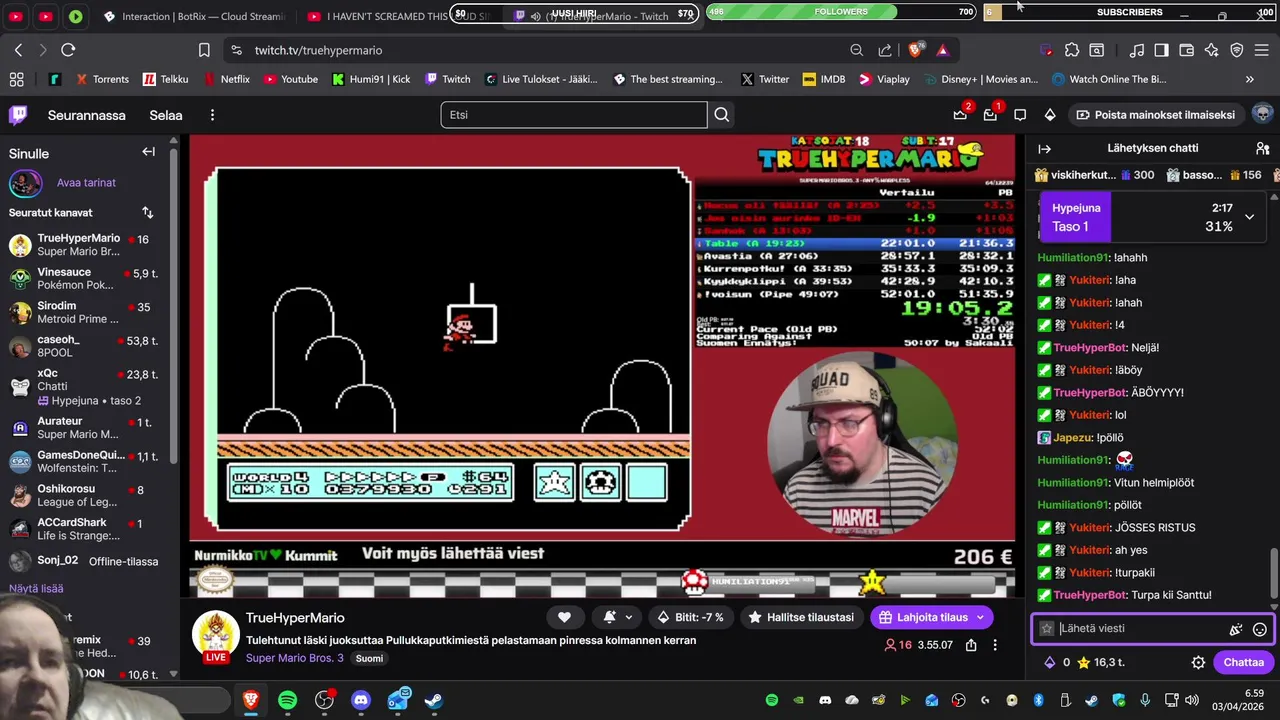Open stream more options three dots
Viewport: 1280px width, 720px height.
tap(995, 645)
